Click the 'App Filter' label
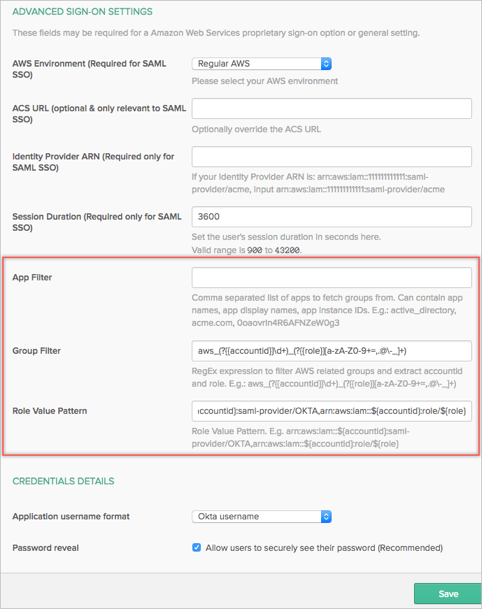 click(x=32, y=277)
